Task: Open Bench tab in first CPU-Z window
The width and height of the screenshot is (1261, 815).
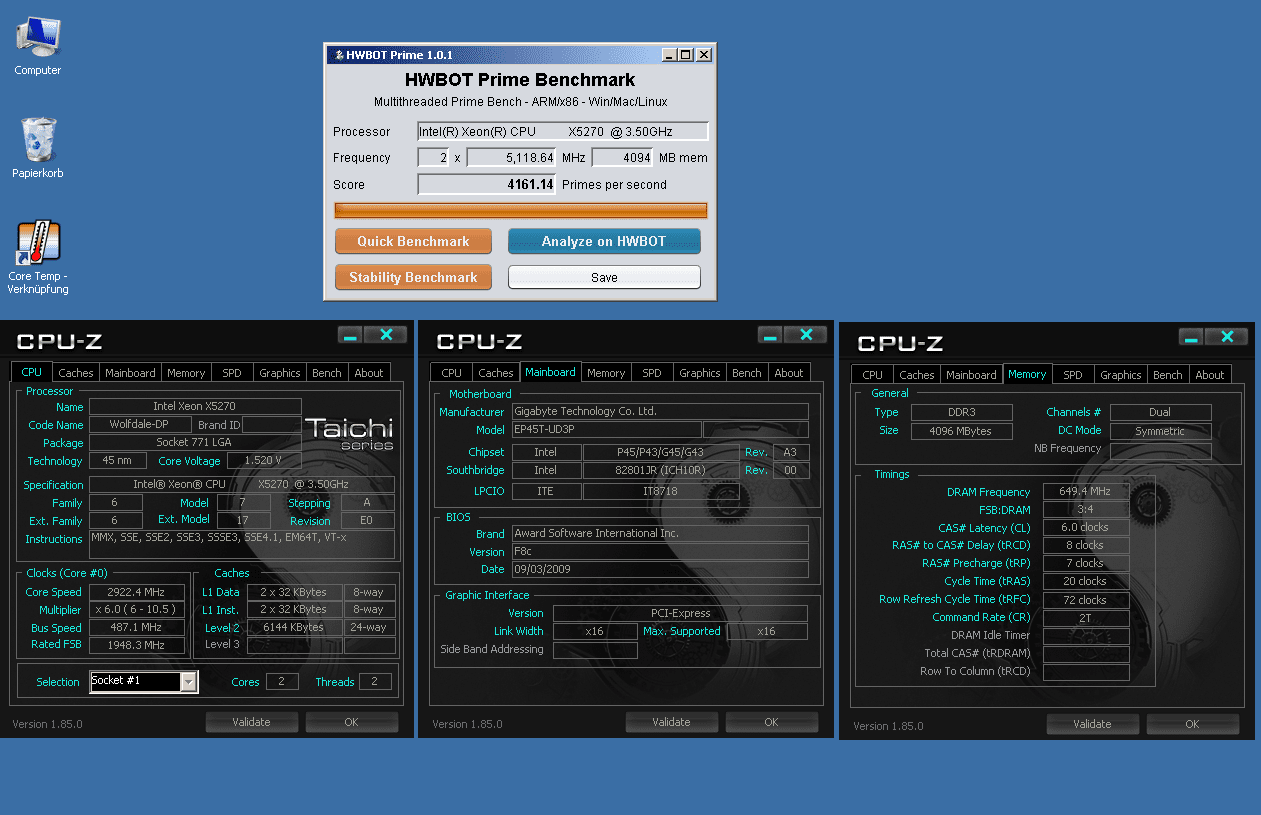Action: [x=327, y=373]
